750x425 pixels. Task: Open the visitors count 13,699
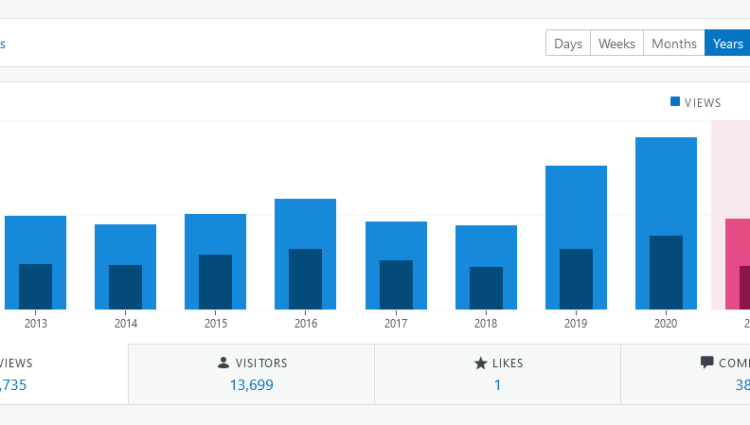tap(251, 385)
